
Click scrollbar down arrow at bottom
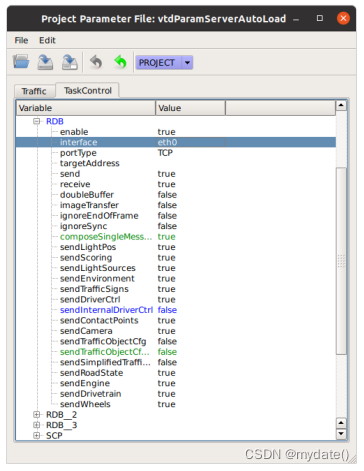(x=341, y=433)
